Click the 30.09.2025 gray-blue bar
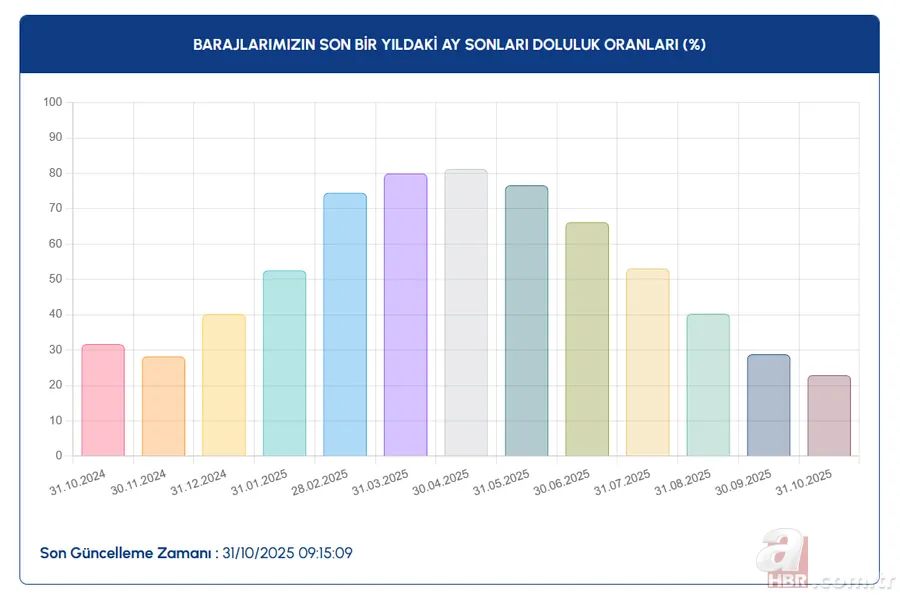 tap(768, 405)
